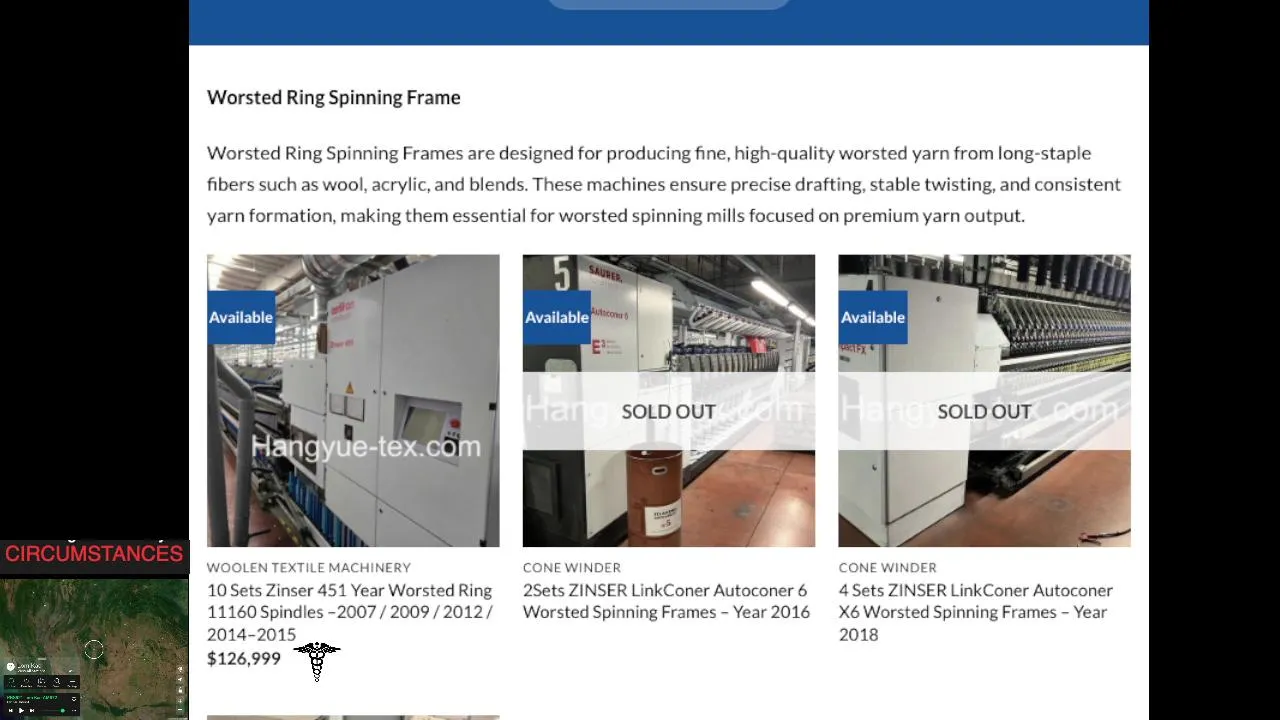1280x720 pixels.
Task: Adjust the mini player green slider
Action: pyautogui.click(x=63, y=711)
